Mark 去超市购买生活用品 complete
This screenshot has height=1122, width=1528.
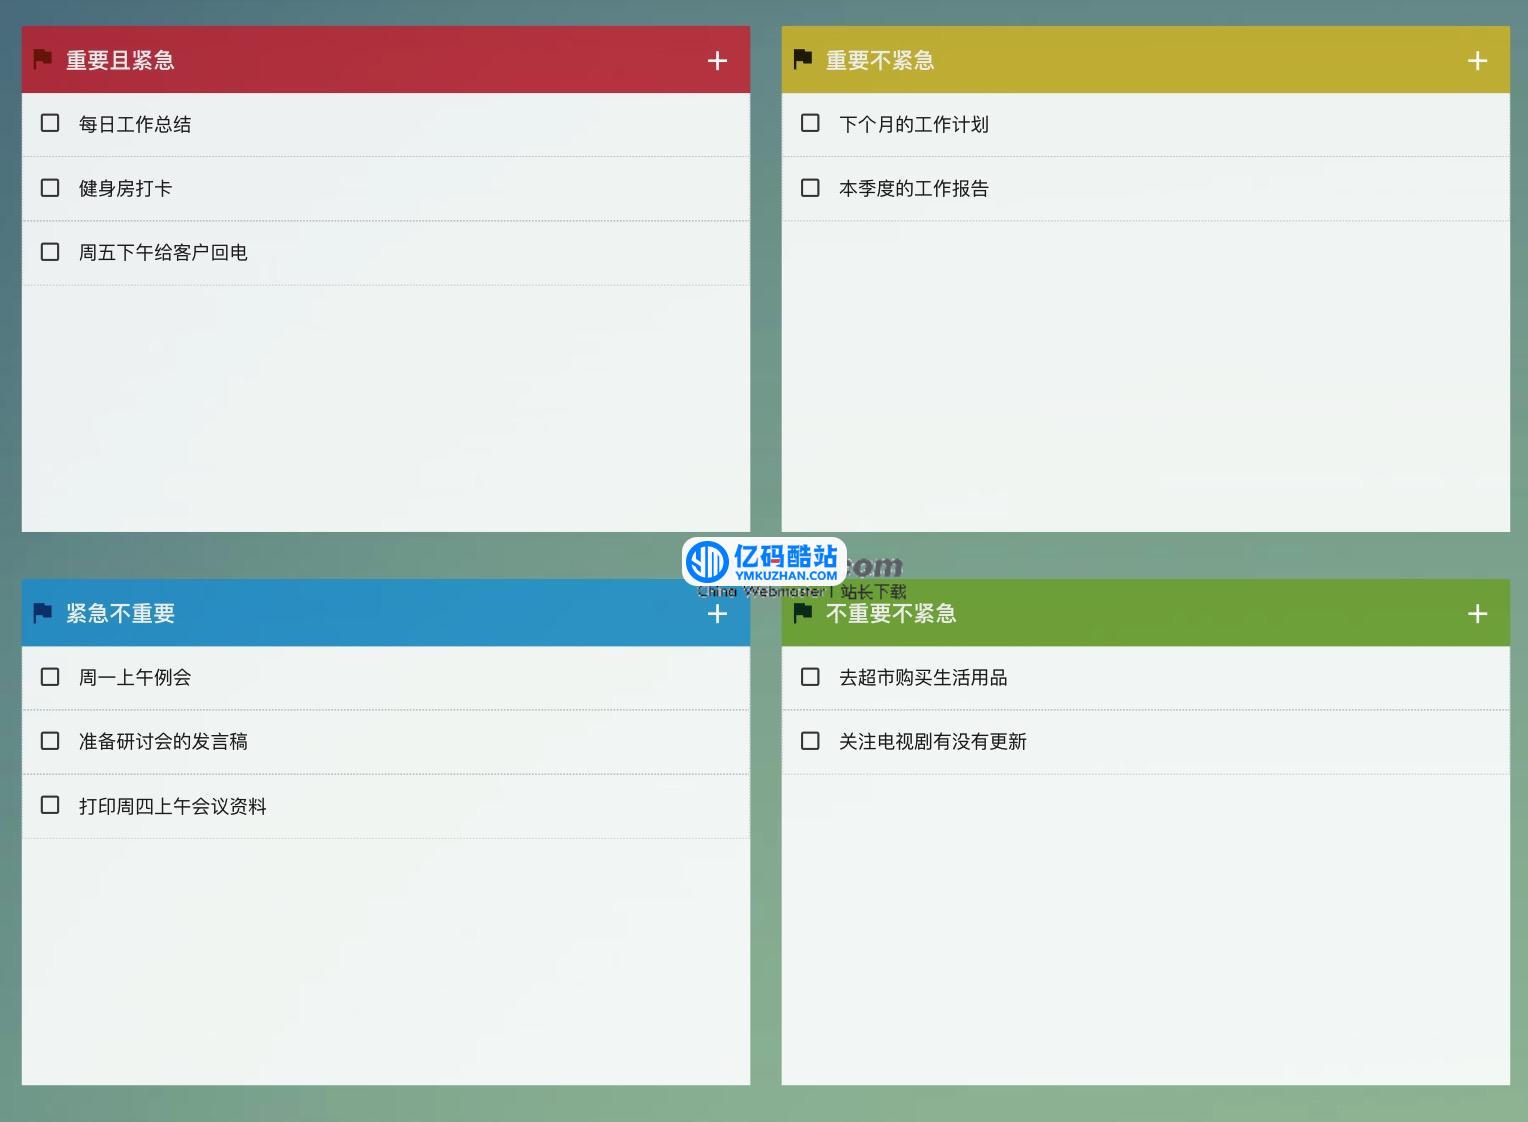click(810, 676)
